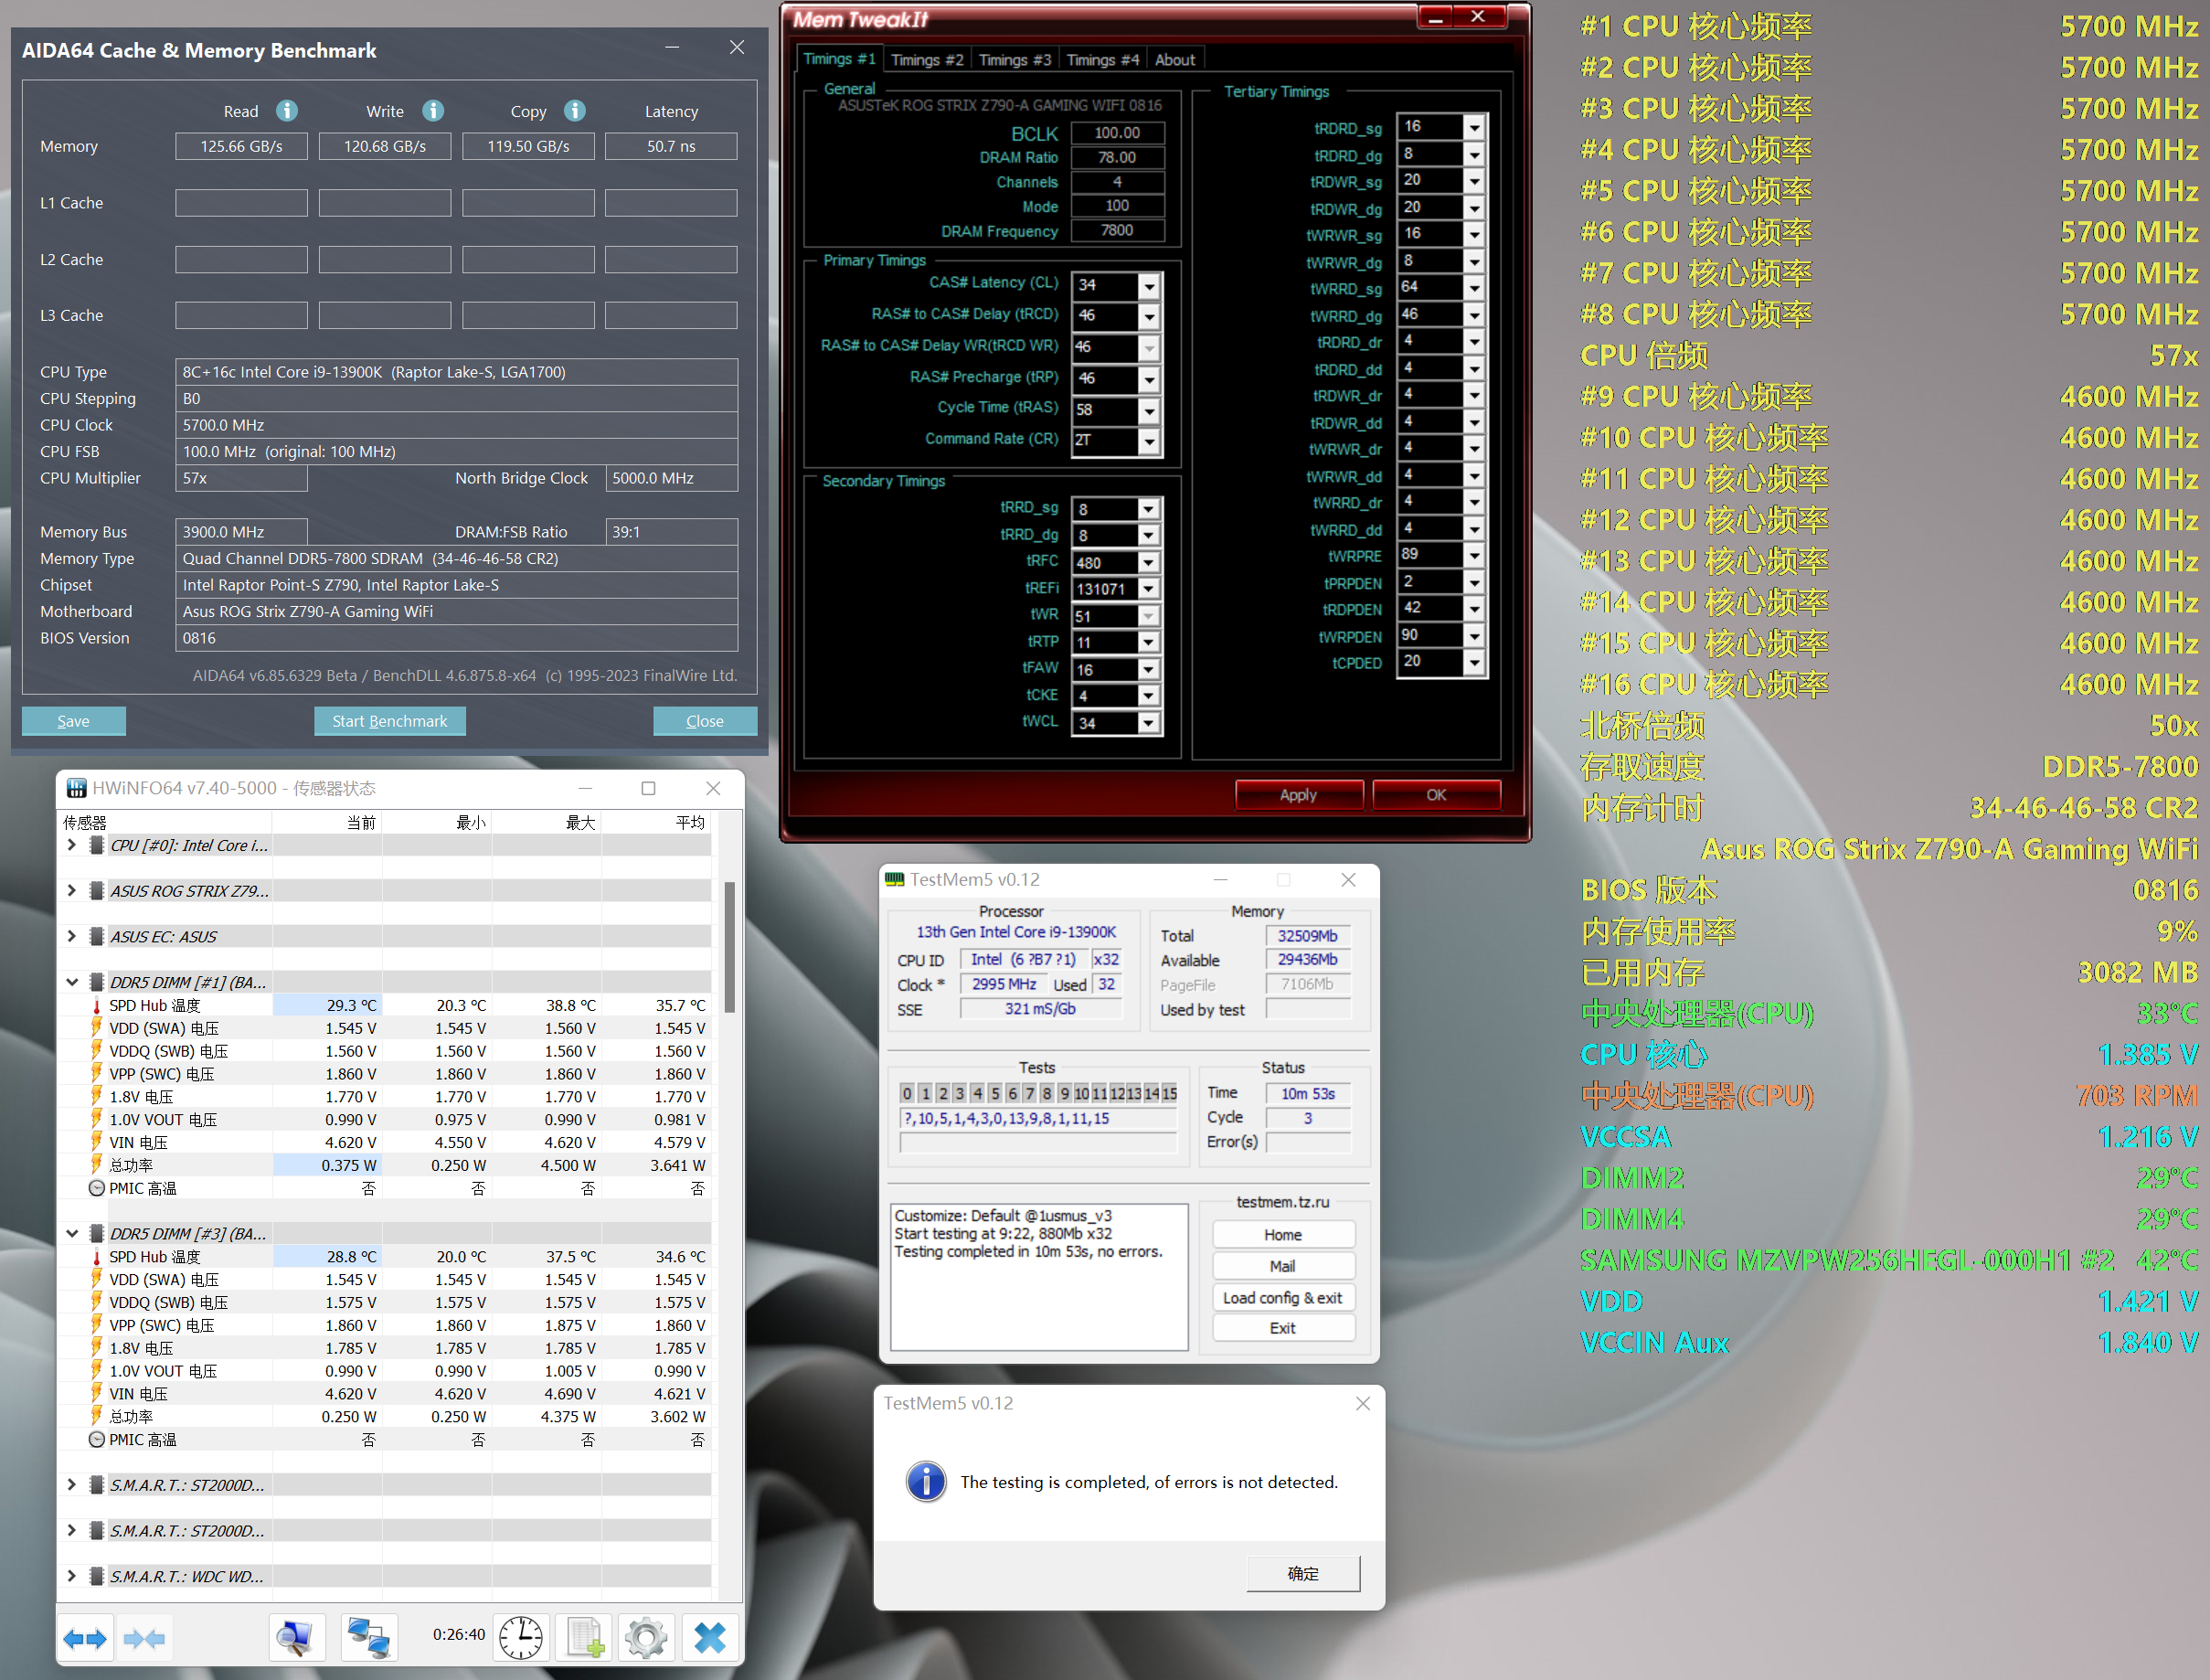2210x1680 pixels.
Task: Switch to Timings #3 tab
Action: pos(1015,60)
